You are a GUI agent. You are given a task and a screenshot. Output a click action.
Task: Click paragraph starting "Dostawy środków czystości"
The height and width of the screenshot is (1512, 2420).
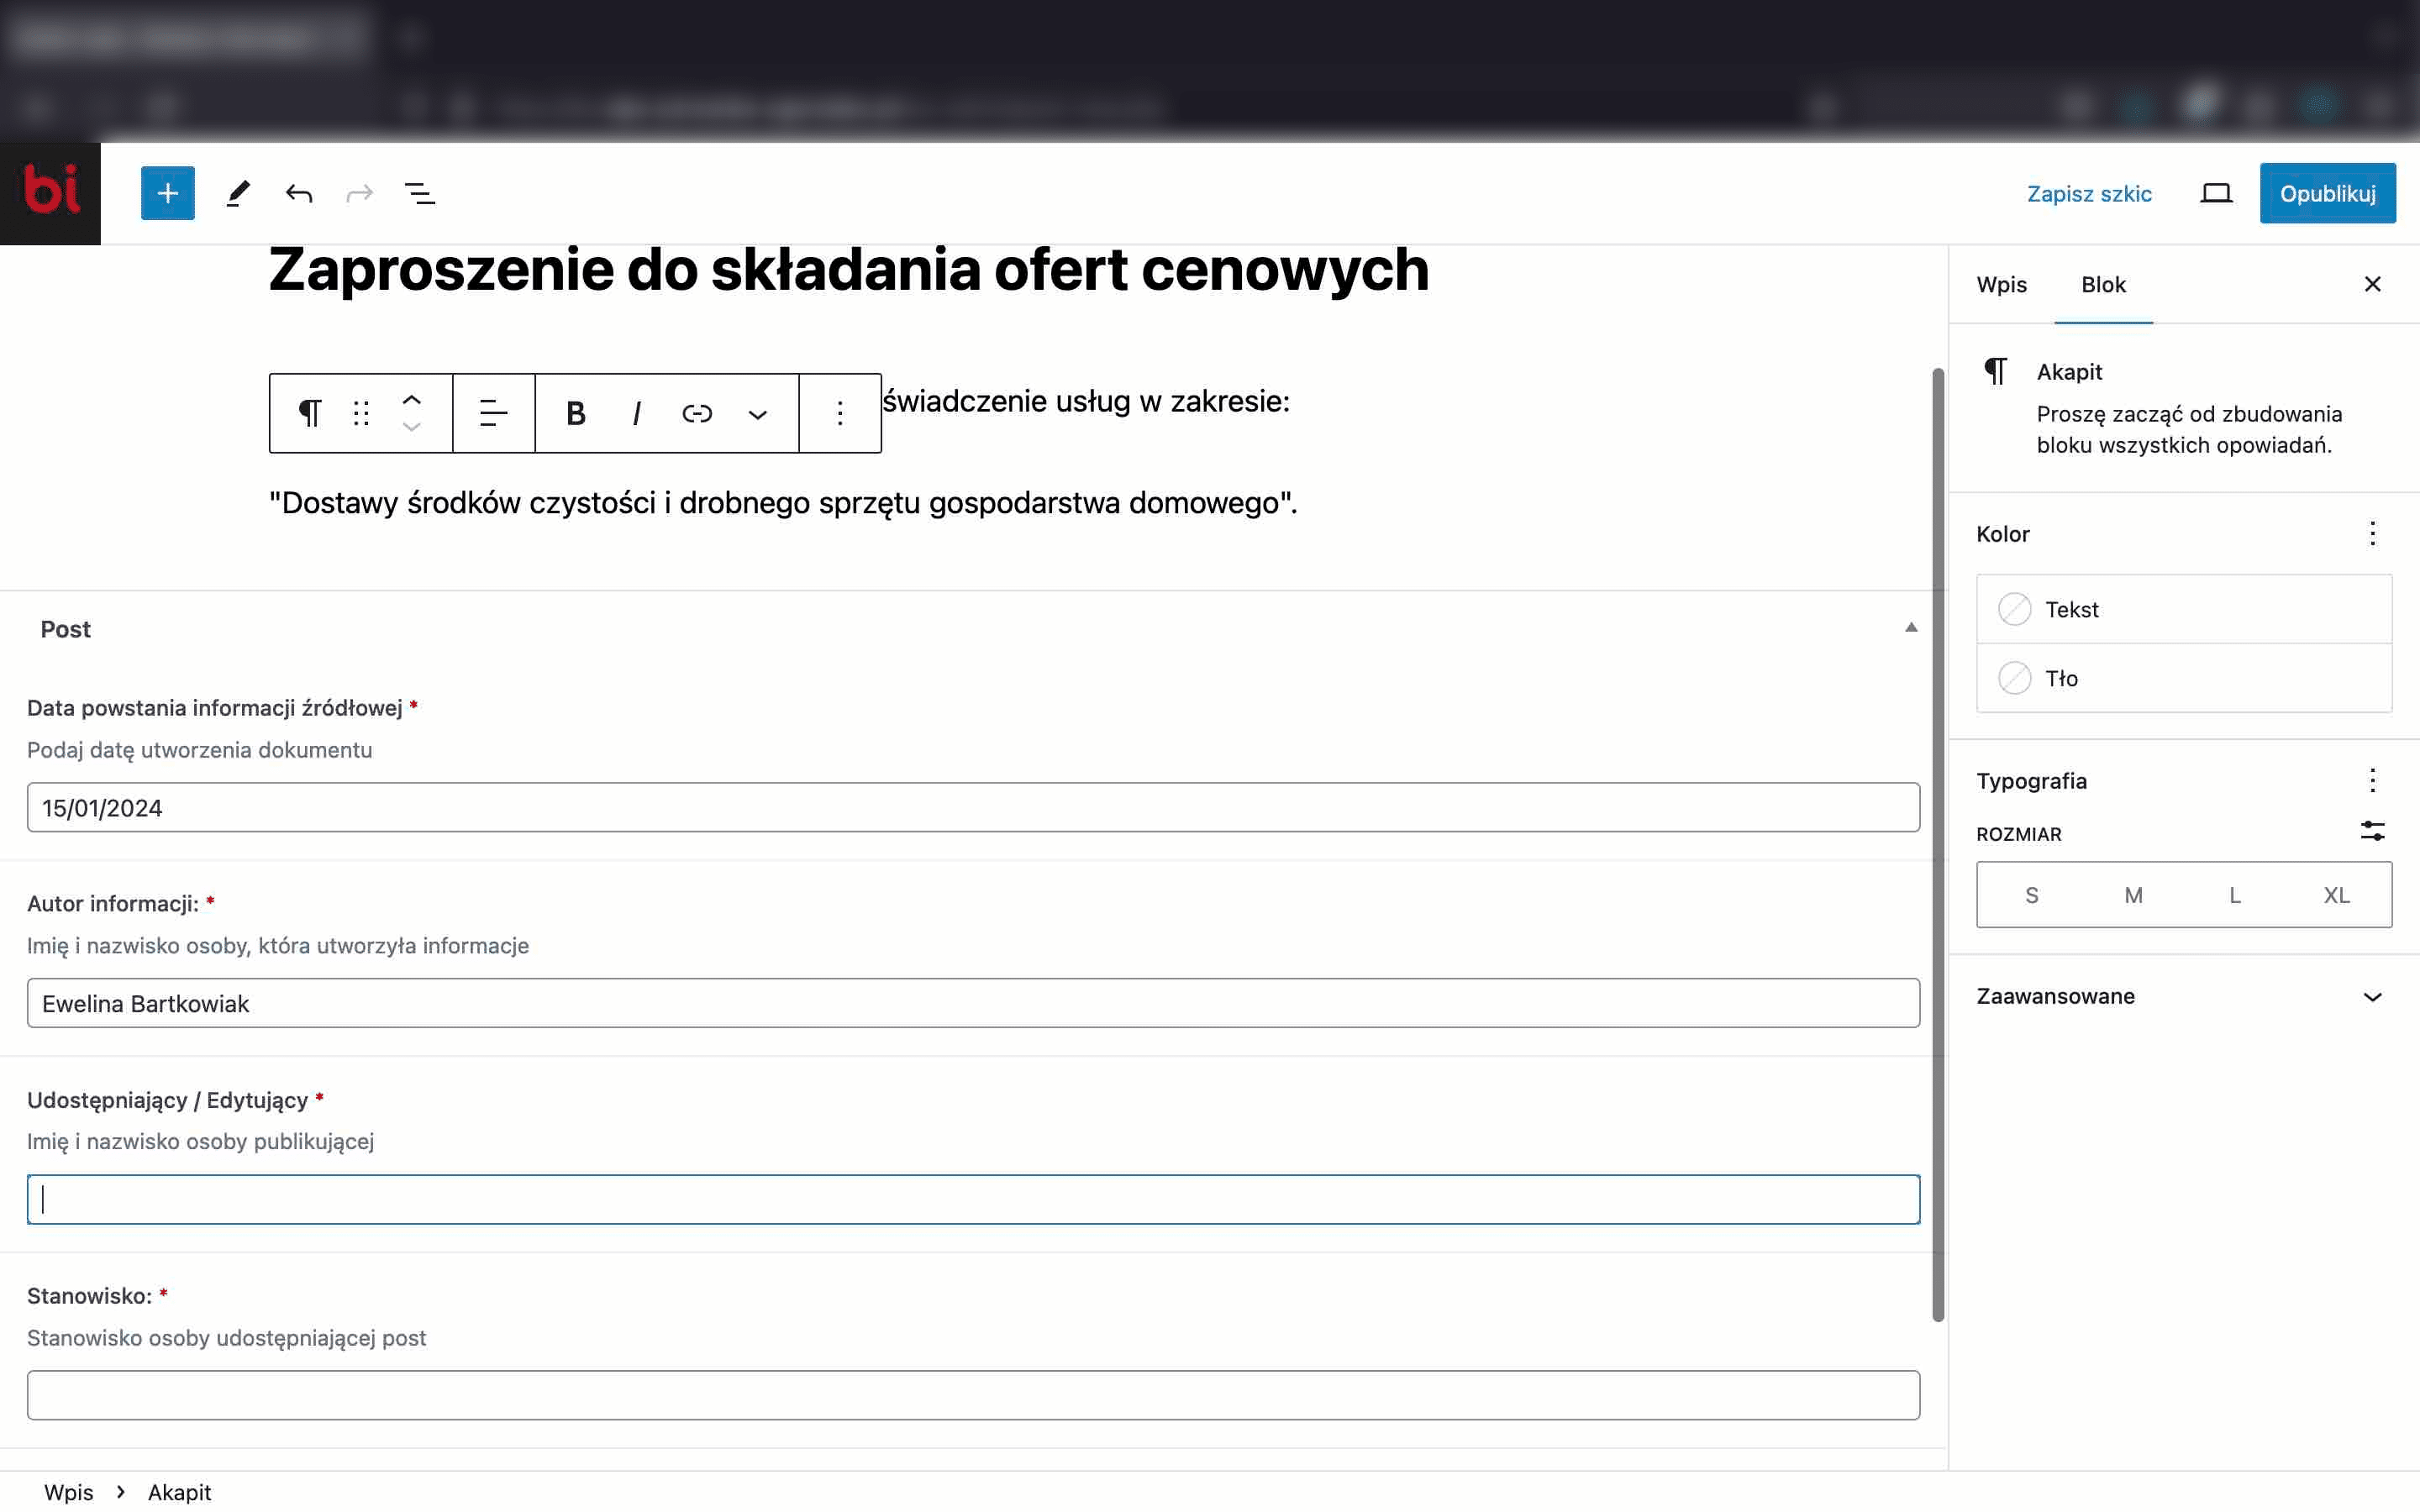[783, 503]
